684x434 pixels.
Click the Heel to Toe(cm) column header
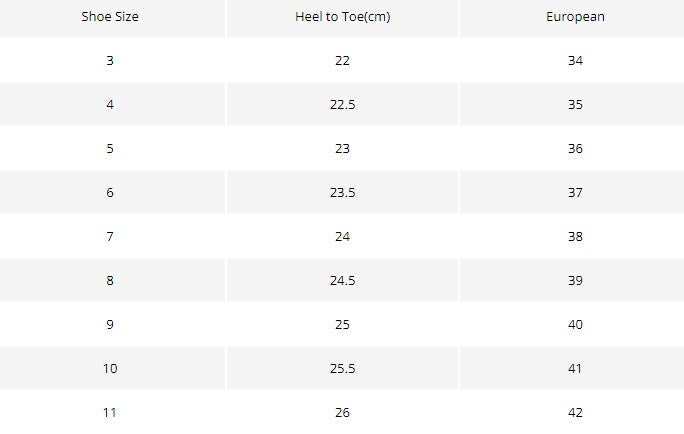pyautogui.click(x=342, y=17)
